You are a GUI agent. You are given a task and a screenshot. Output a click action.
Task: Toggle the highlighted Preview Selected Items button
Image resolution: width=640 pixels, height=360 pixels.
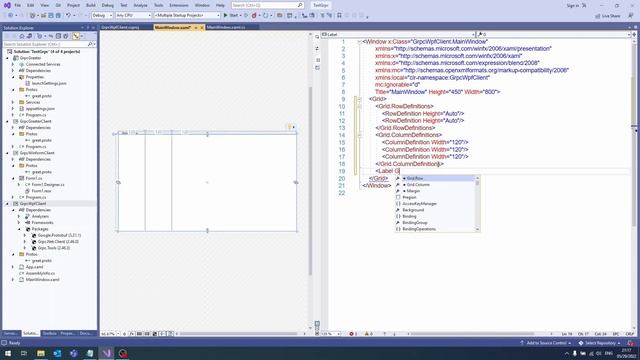[76, 36]
